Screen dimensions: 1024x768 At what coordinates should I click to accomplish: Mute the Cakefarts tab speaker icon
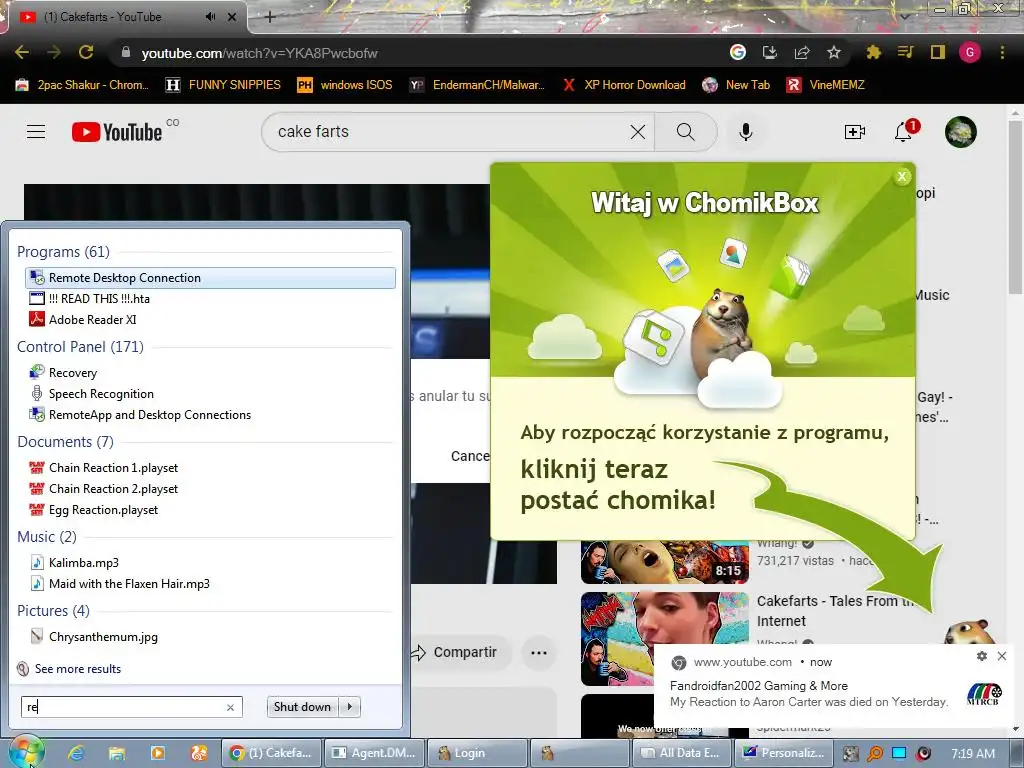pyautogui.click(x=210, y=17)
